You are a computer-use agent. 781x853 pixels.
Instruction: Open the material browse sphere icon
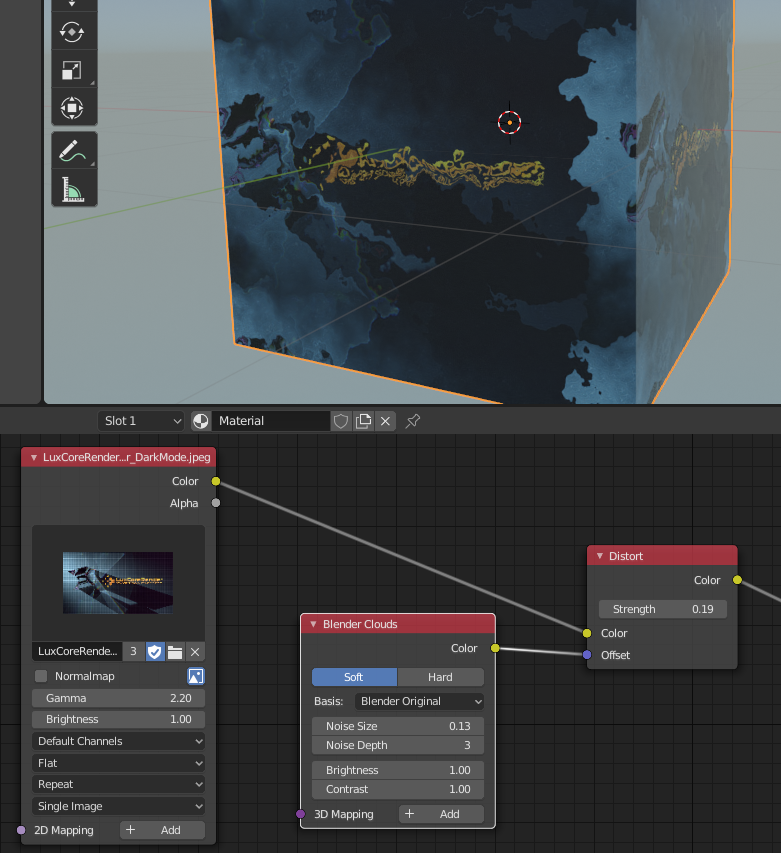201,421
